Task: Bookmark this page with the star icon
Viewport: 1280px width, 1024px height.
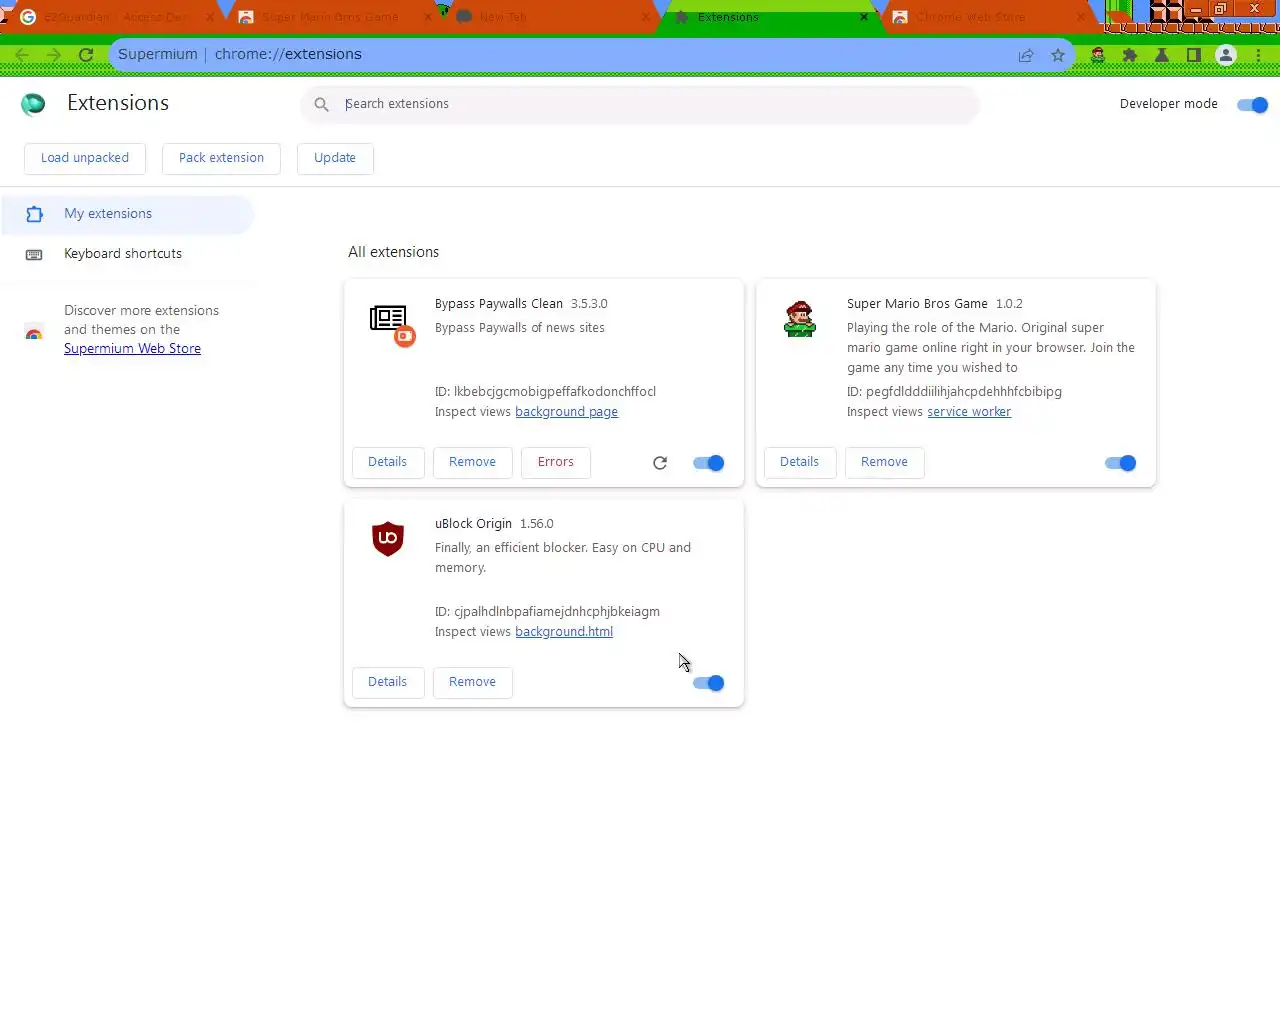Action: [x=1058, y=55]
